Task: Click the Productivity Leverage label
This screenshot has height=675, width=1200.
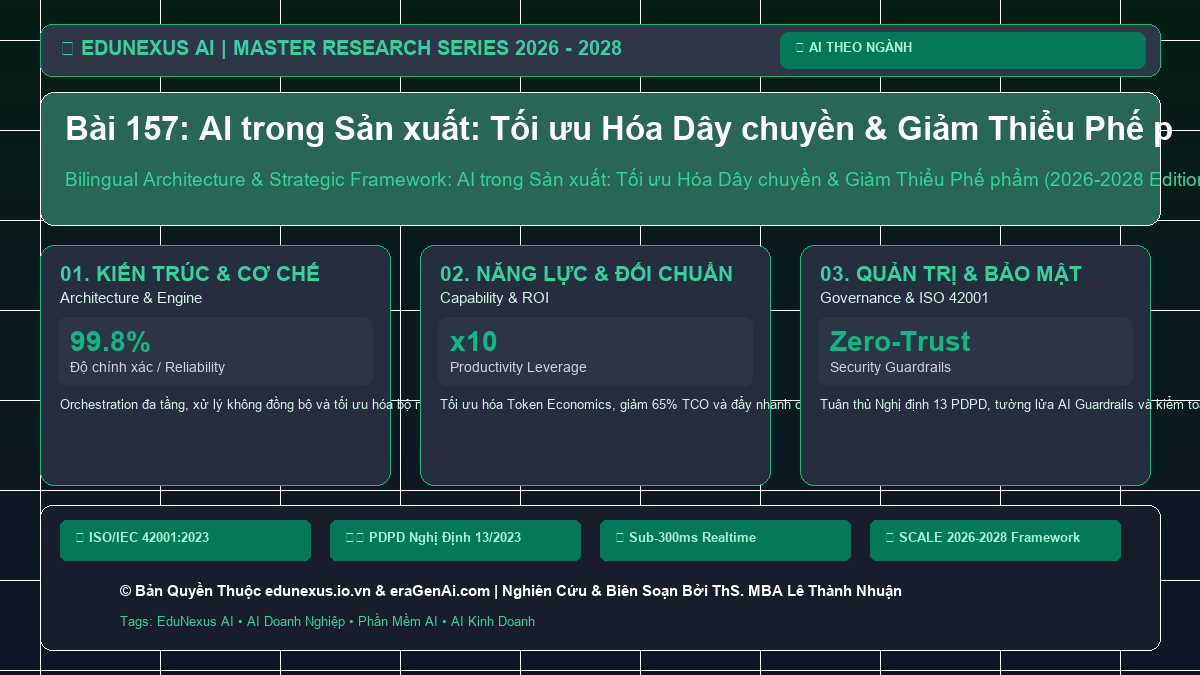Action: point(518,368)
